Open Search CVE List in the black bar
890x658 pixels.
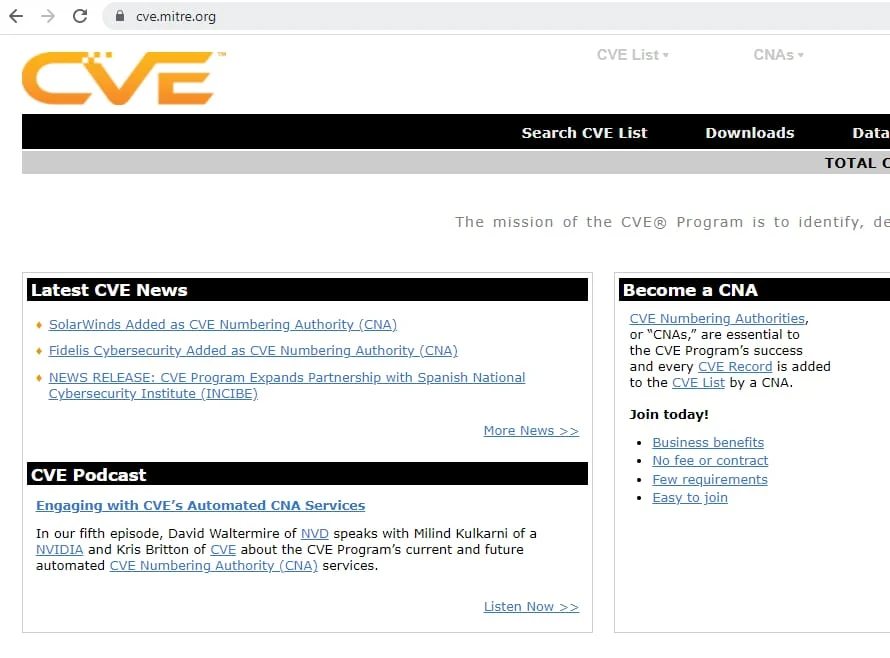pyautogui.click(x=584, y=132)
